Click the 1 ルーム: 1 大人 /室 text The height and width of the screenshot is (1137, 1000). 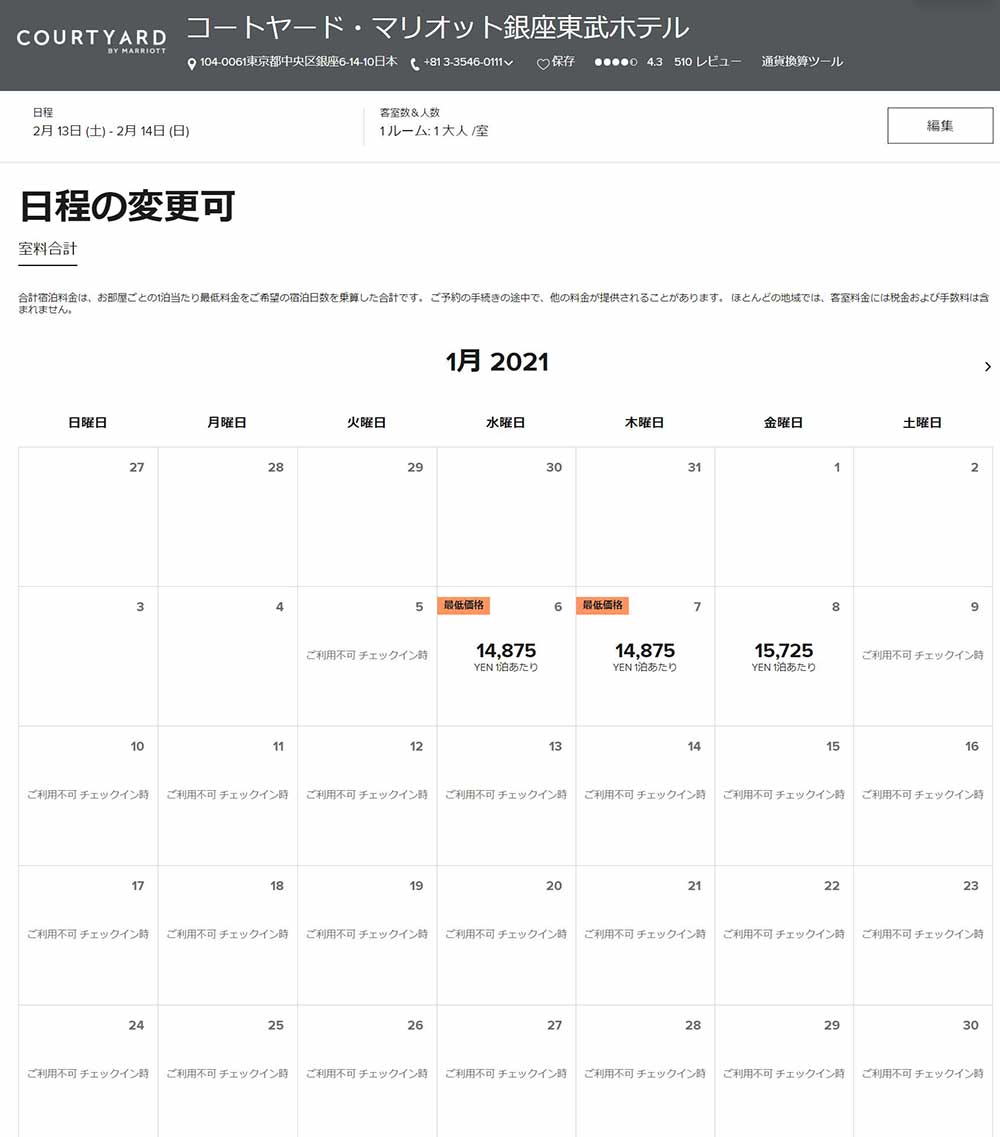(434, 131)
